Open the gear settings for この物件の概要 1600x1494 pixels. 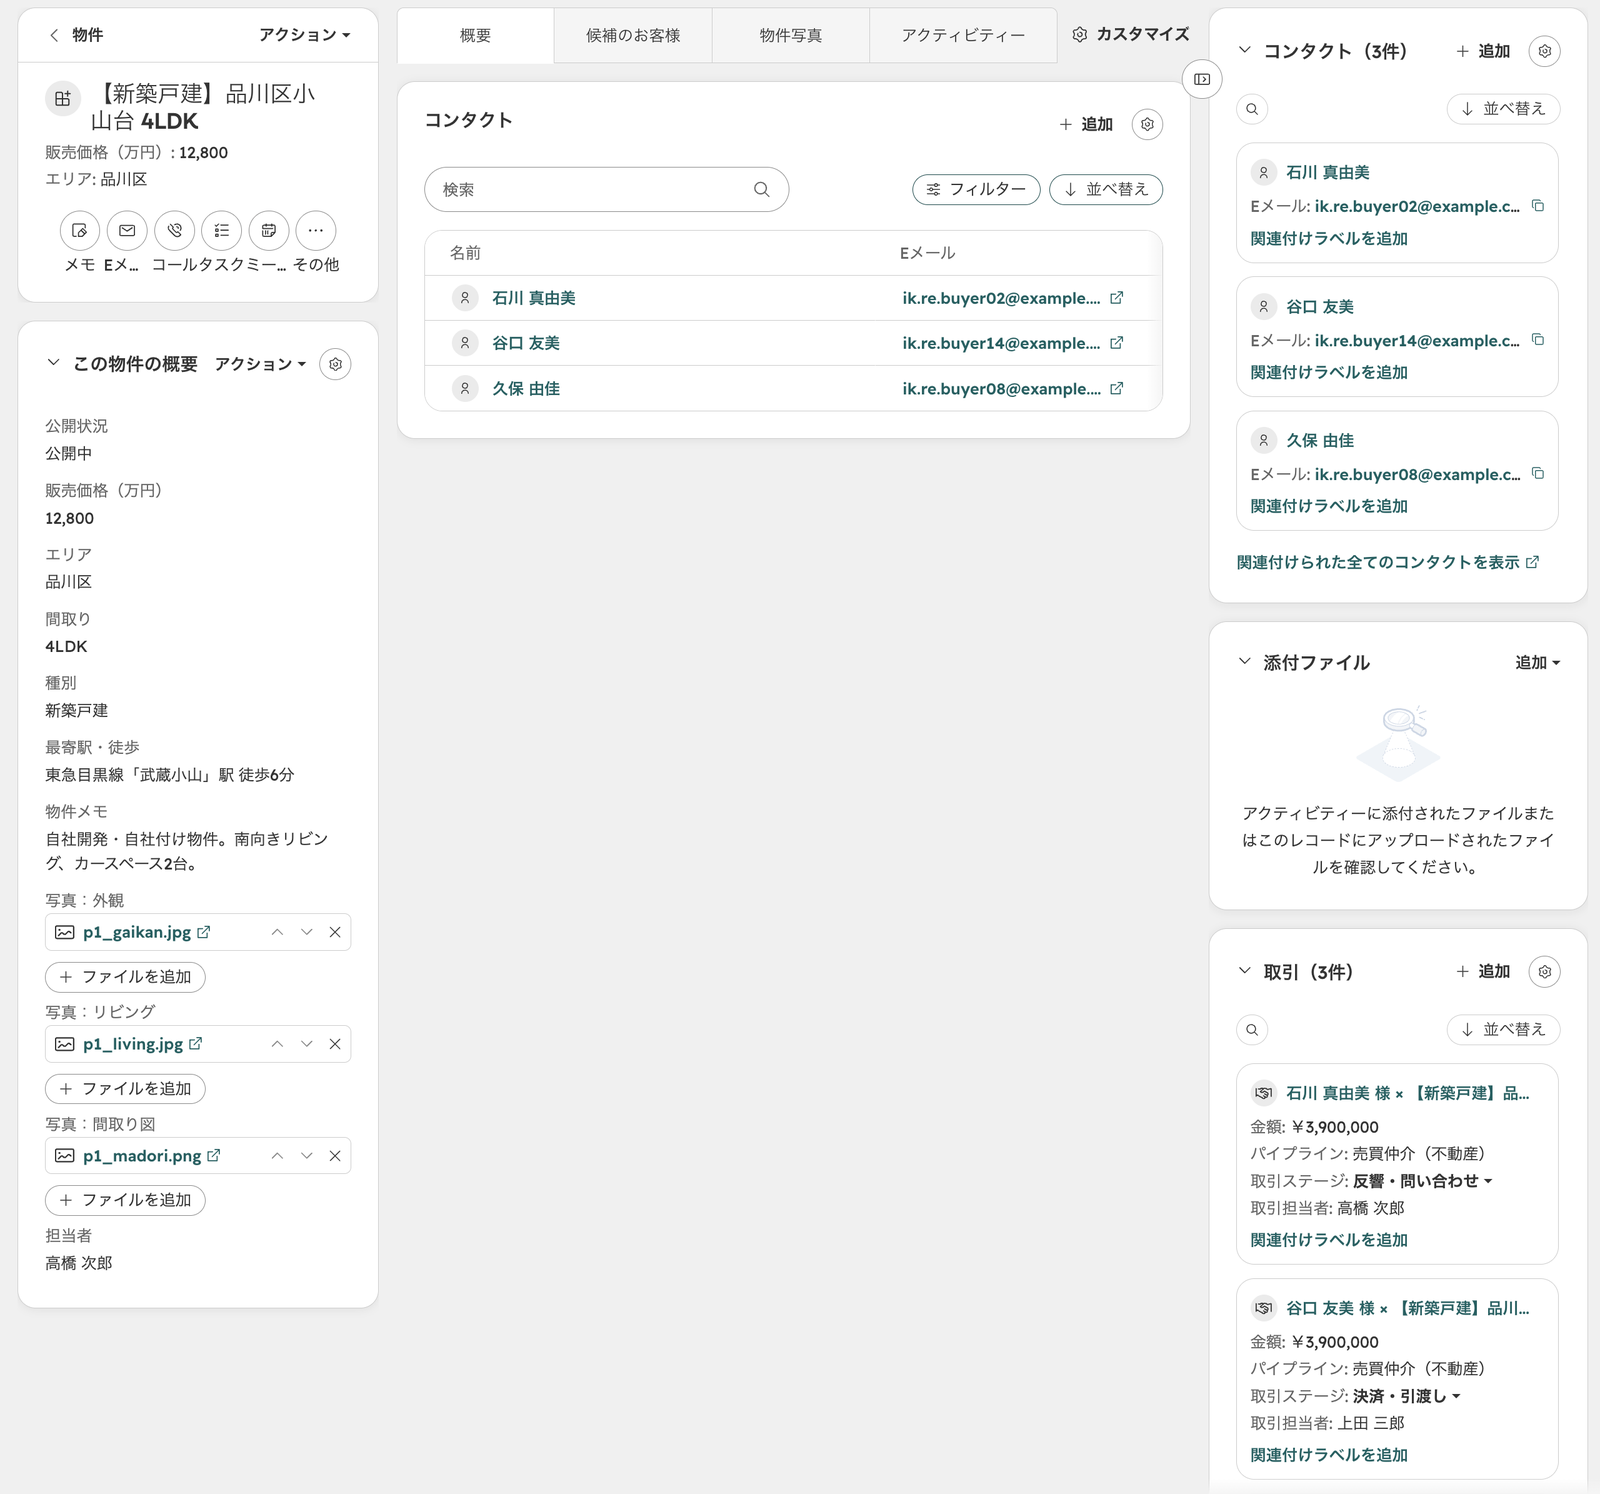point(335,364)
